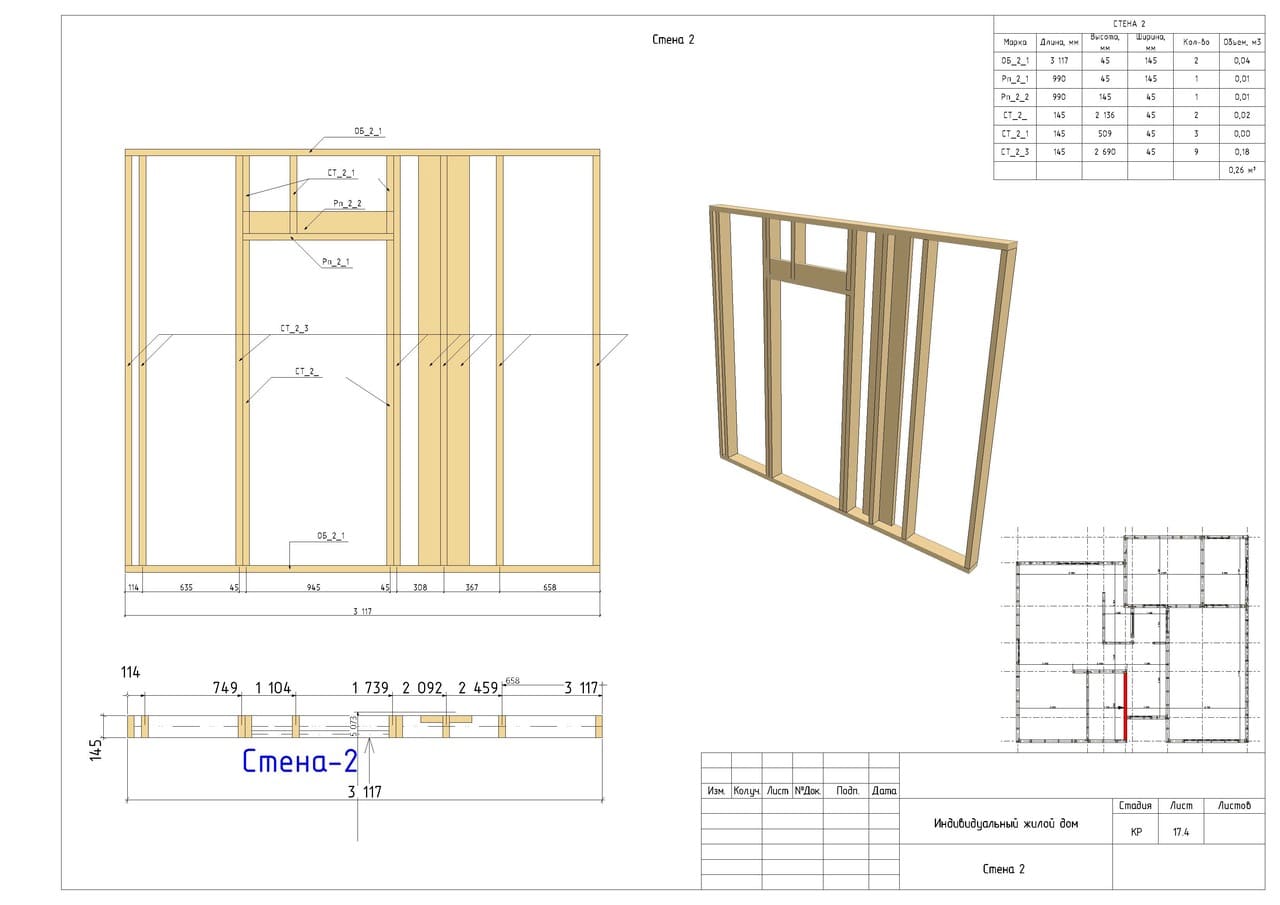Click the 0,26 total volume cell
The image size is (1280, 905).
1243,170
